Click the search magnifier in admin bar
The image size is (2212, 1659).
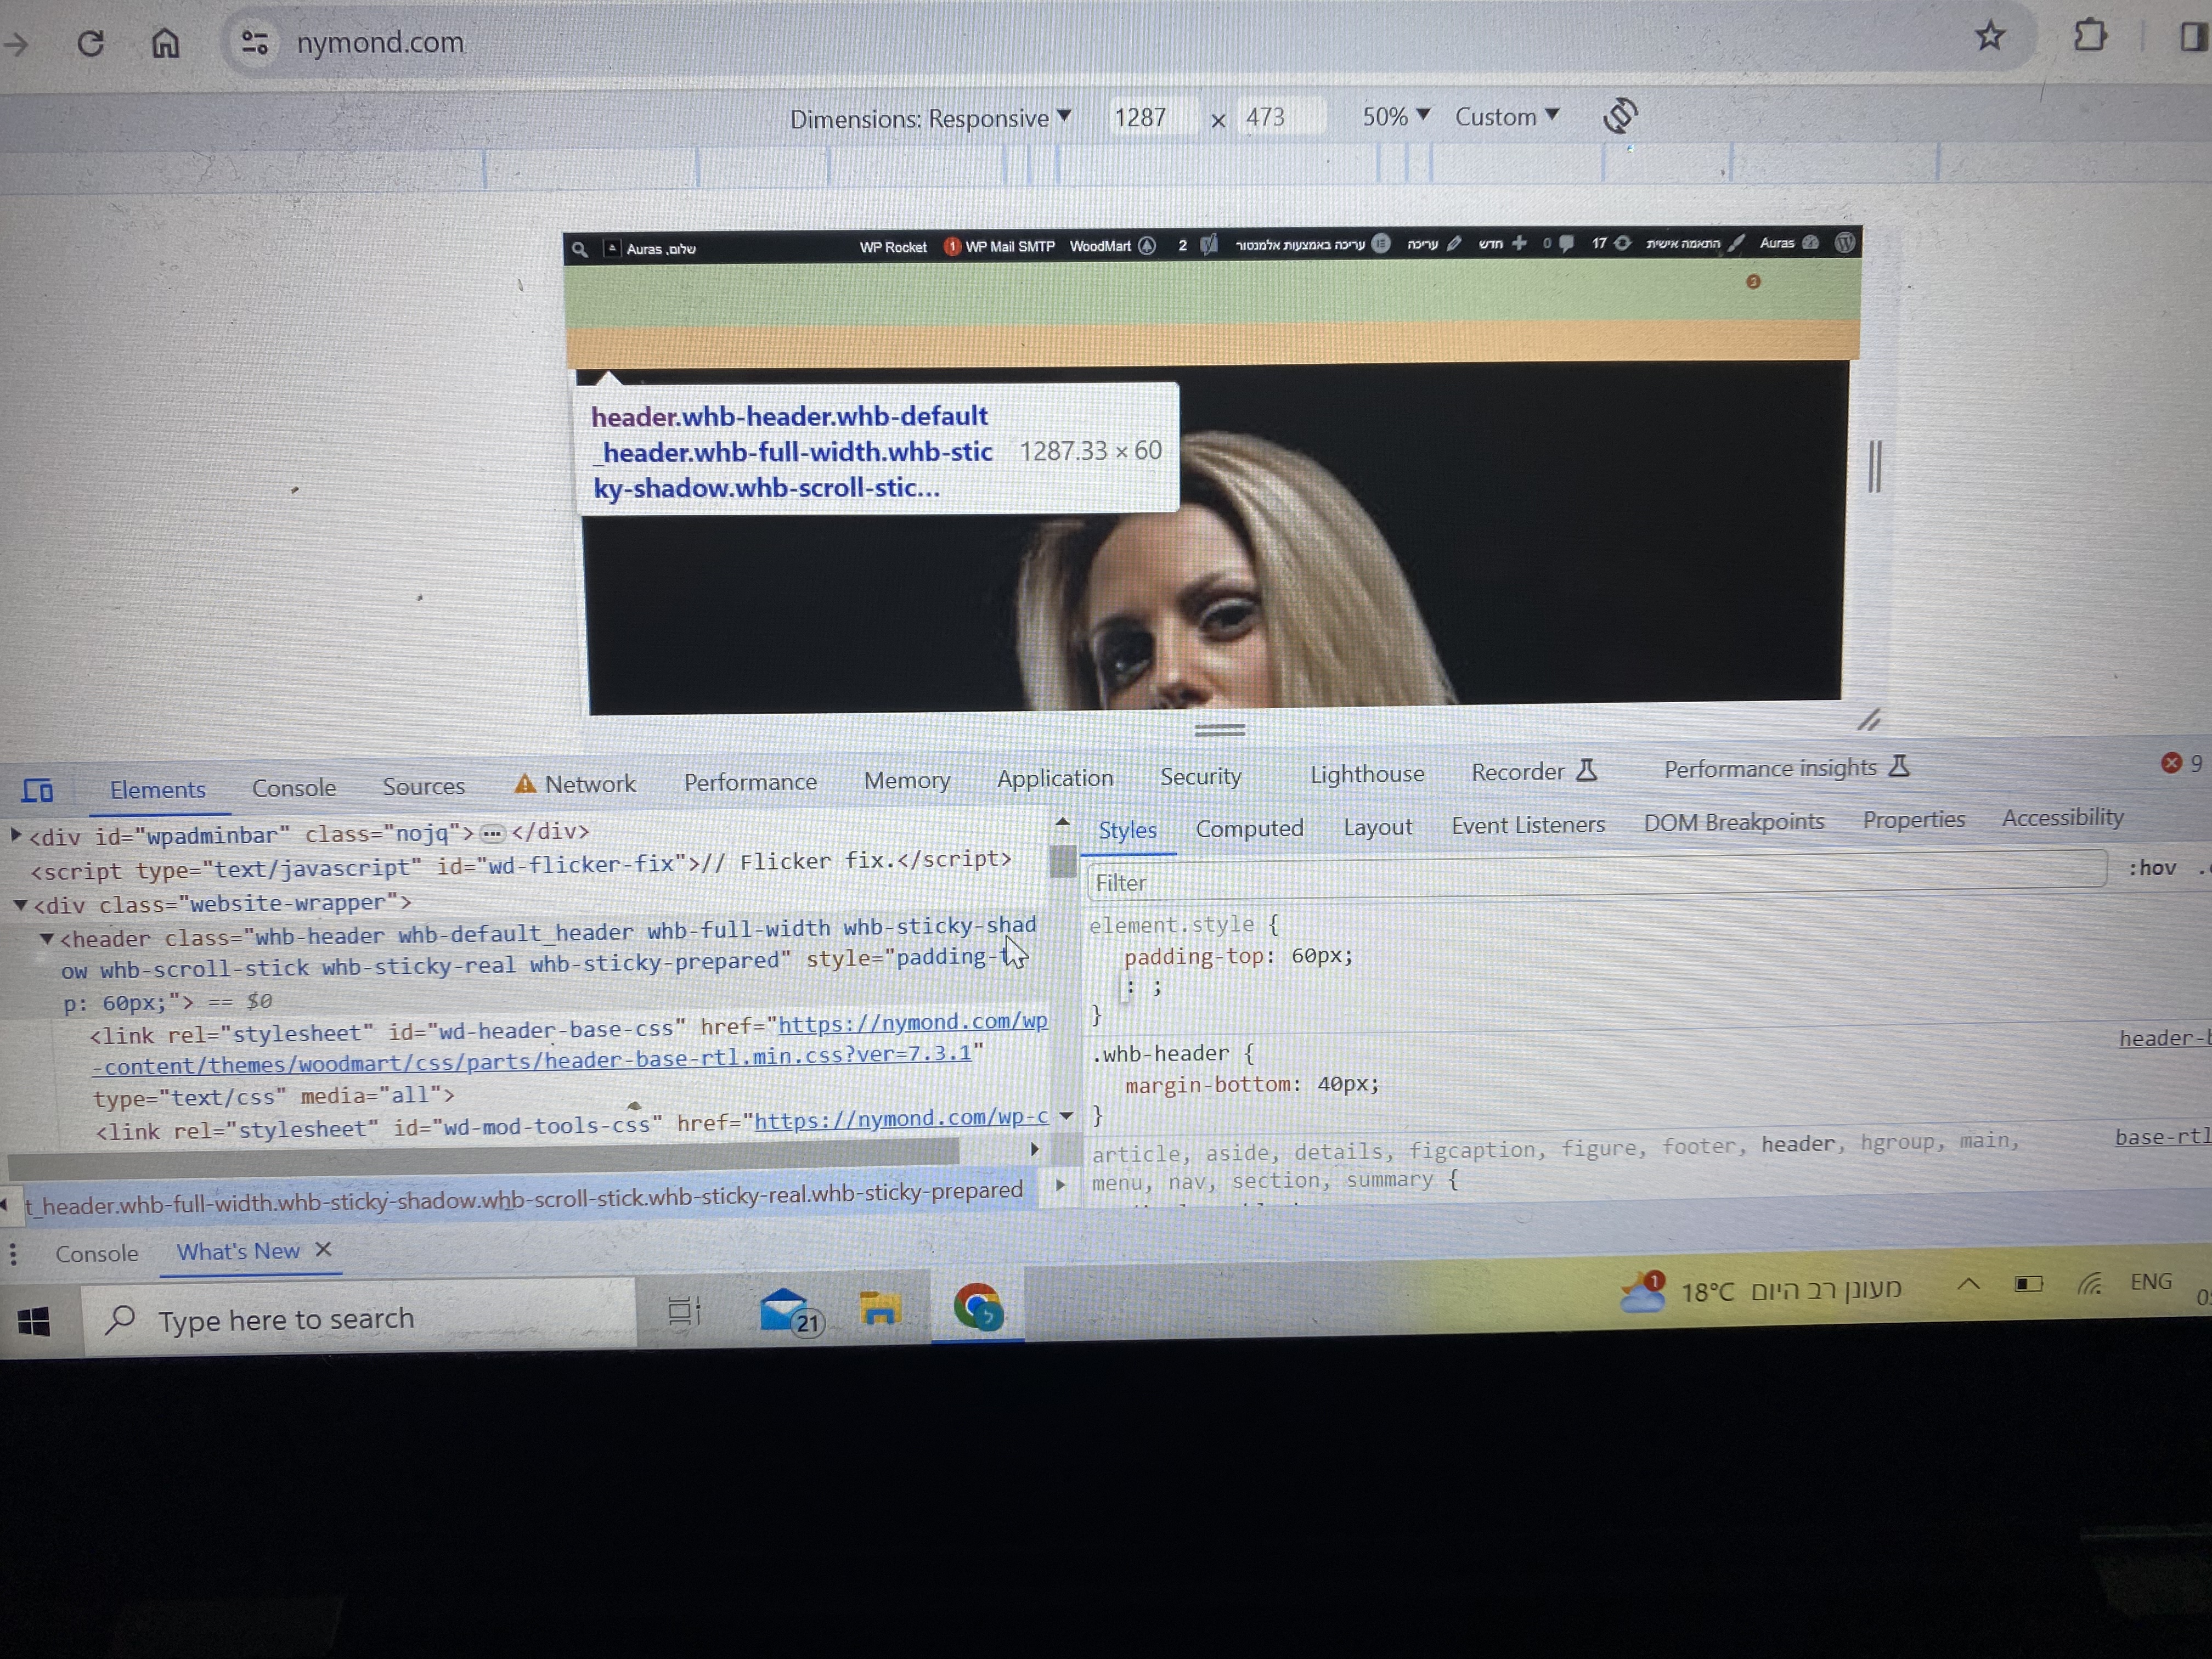point(579,249)
